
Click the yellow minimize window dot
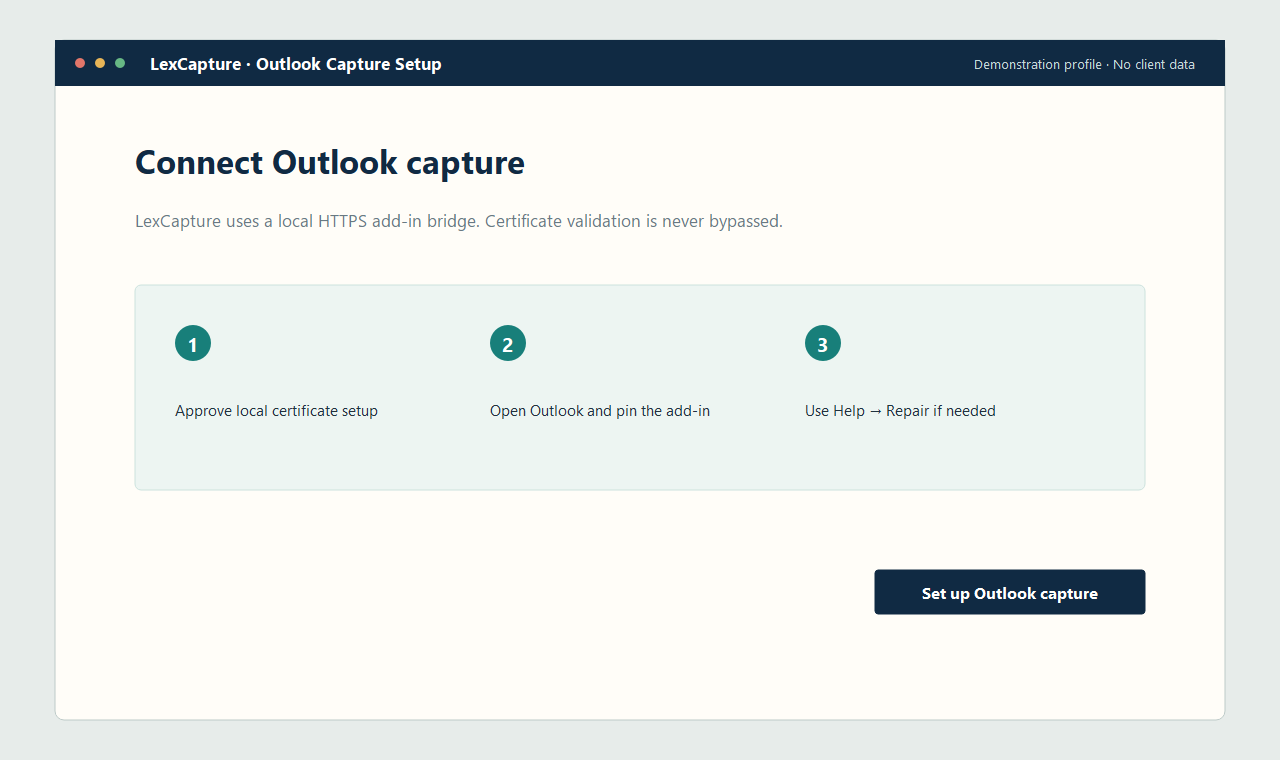coord(100,63)
